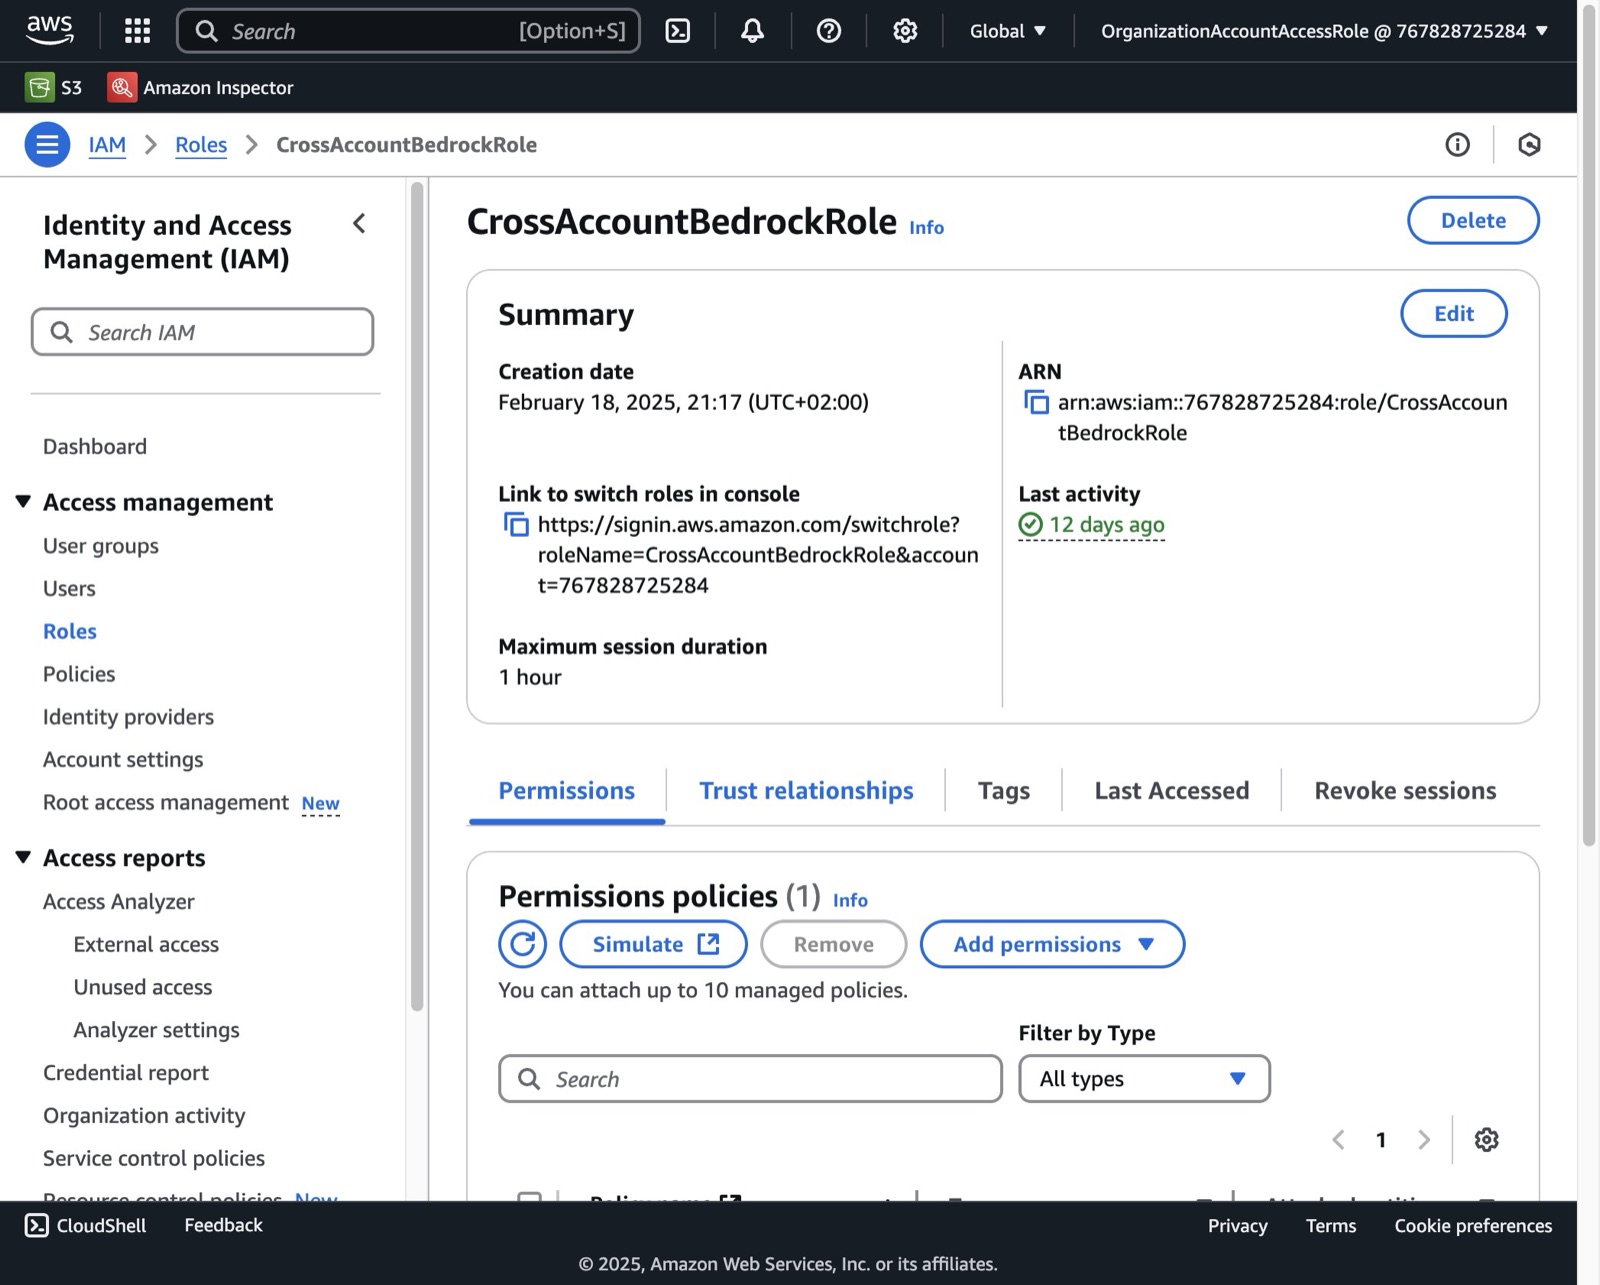Focus the top console Search field
The height and width of the screenshot is (1285, 1600).
[408, 31]
